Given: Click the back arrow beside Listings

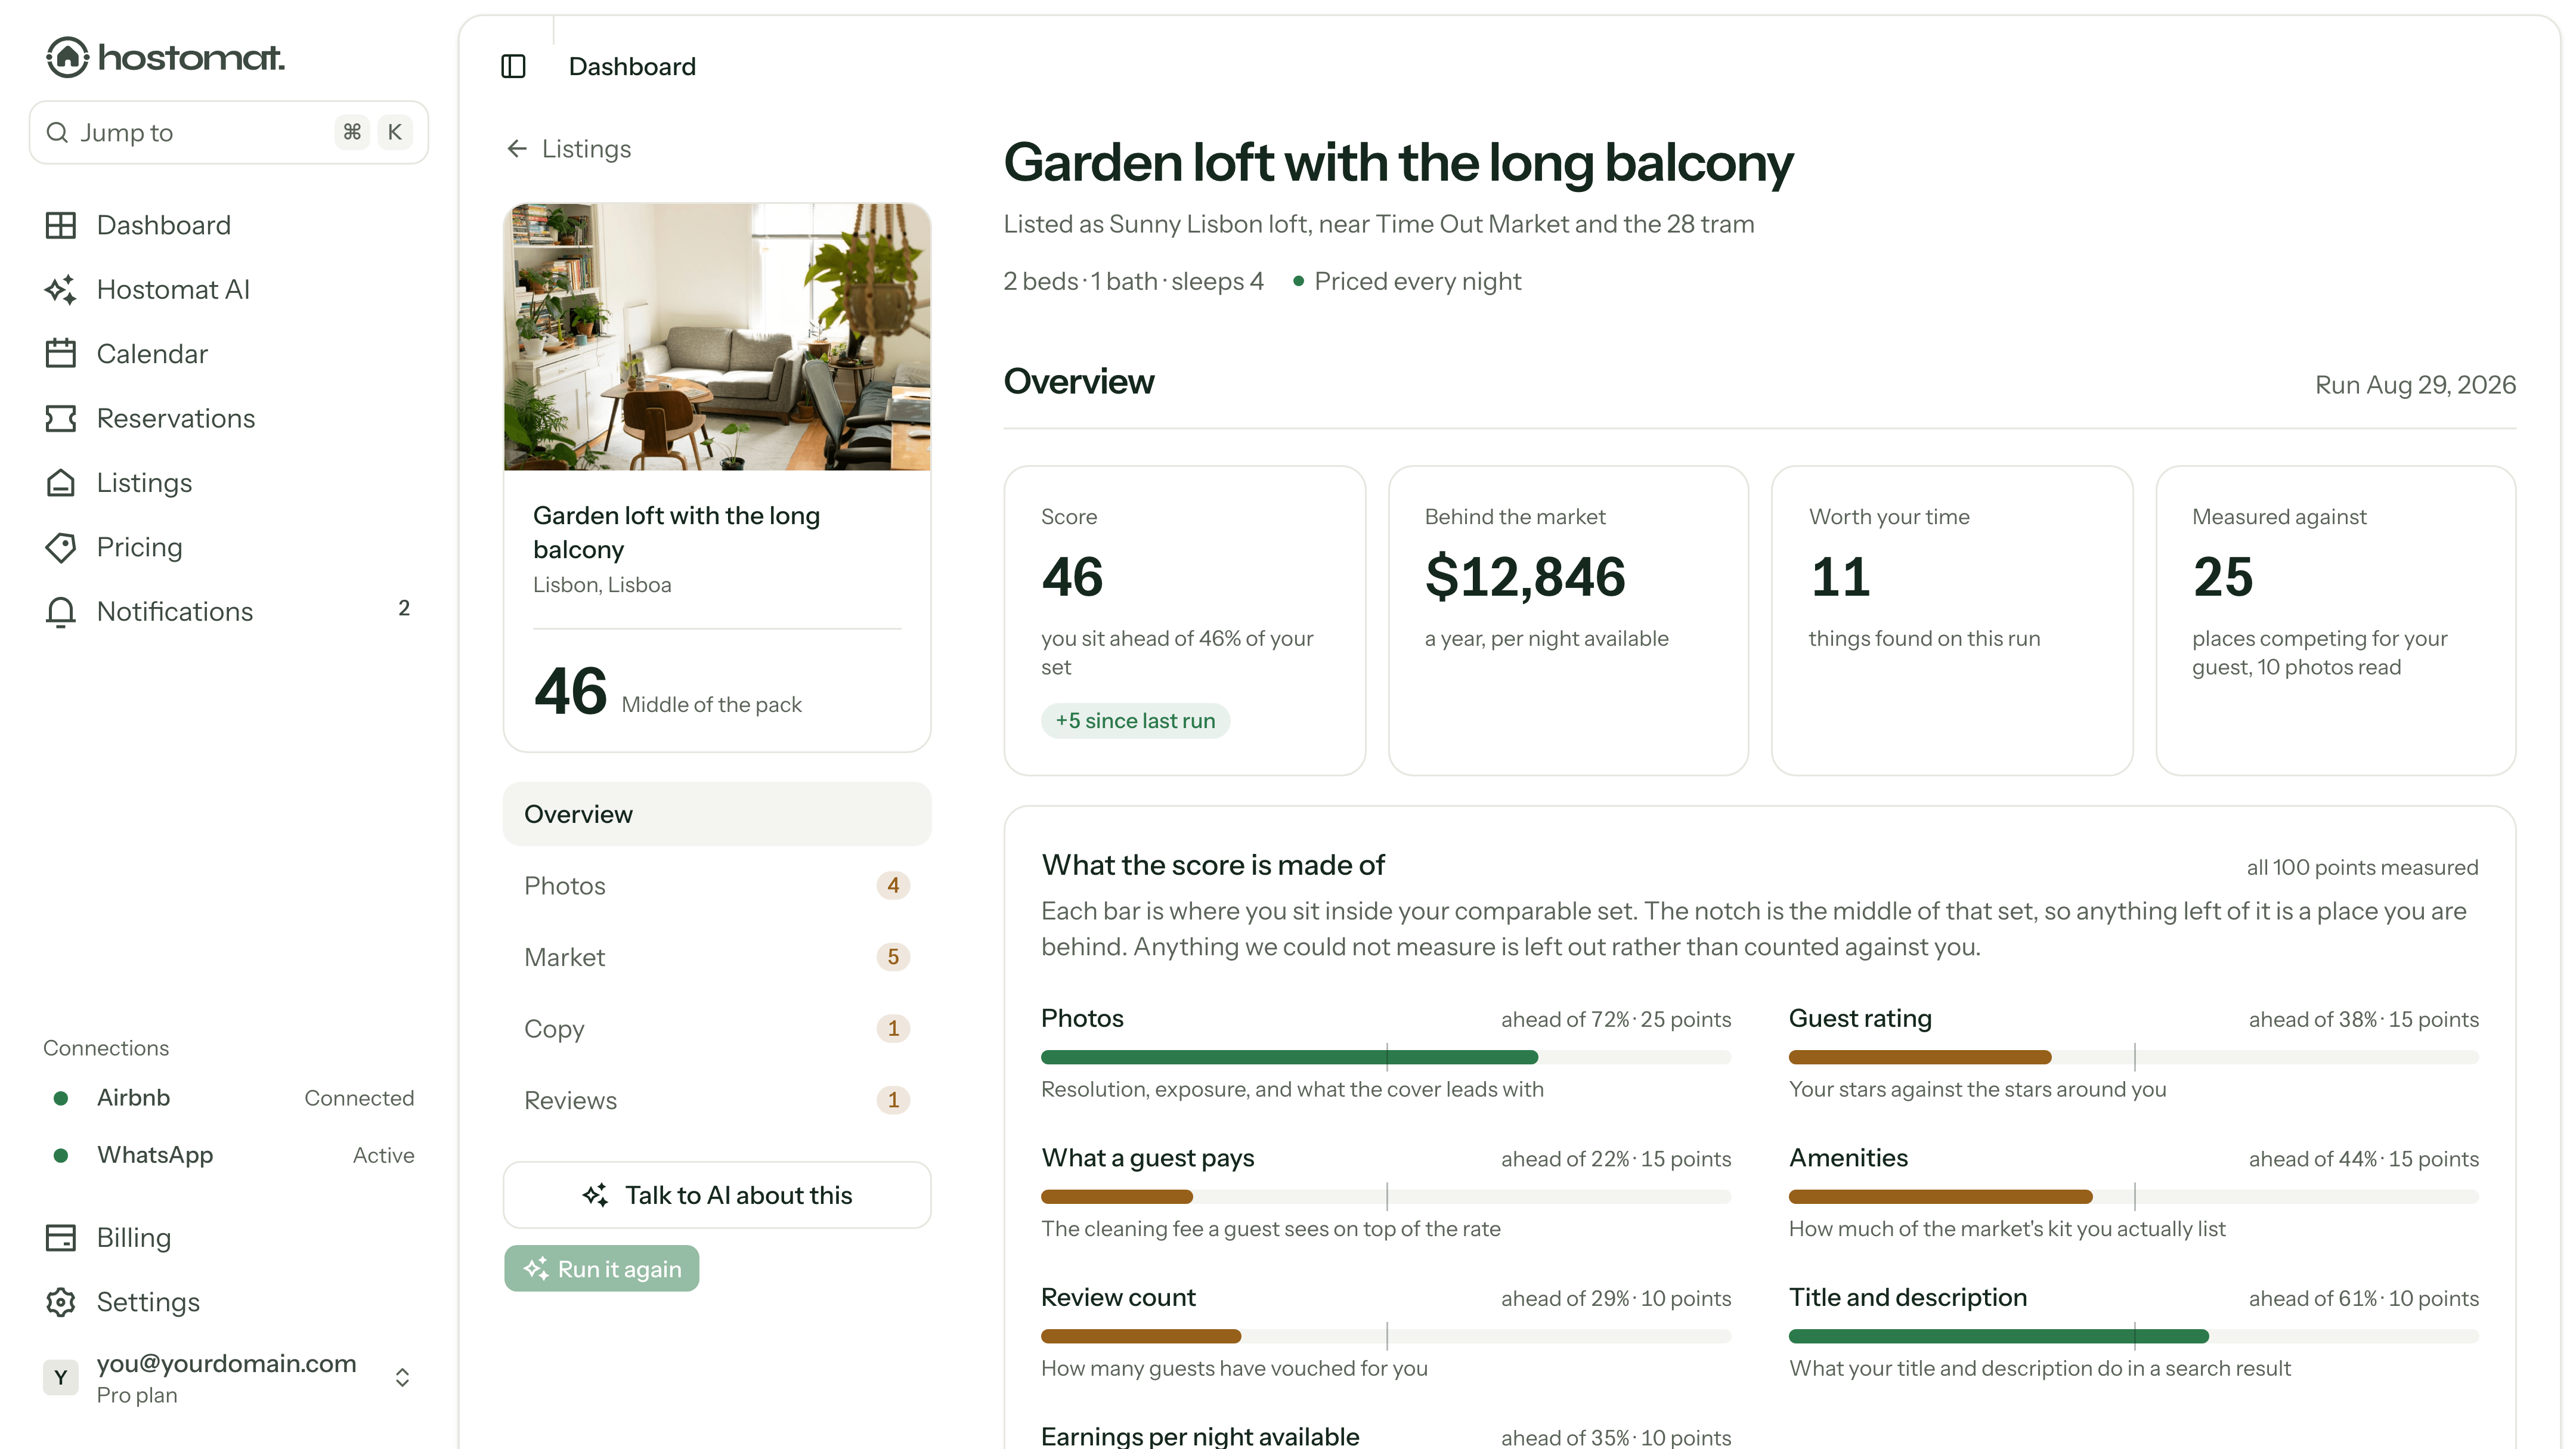Looking at the screenshot, I should pos(517,149).
